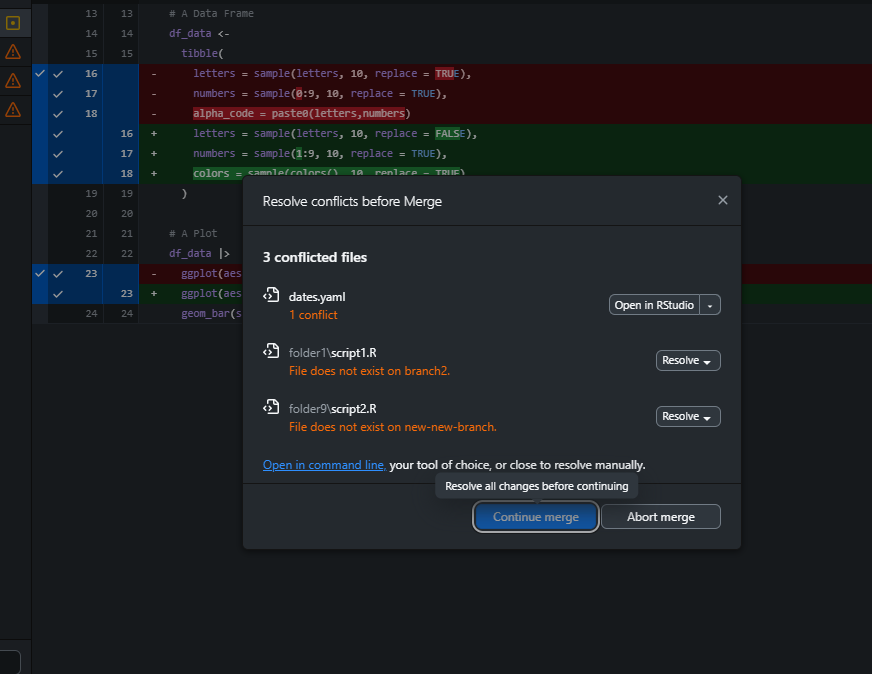This screenshot has height=674, width=872.
Task: Click the Open in command line link
Action: [324, 465]
